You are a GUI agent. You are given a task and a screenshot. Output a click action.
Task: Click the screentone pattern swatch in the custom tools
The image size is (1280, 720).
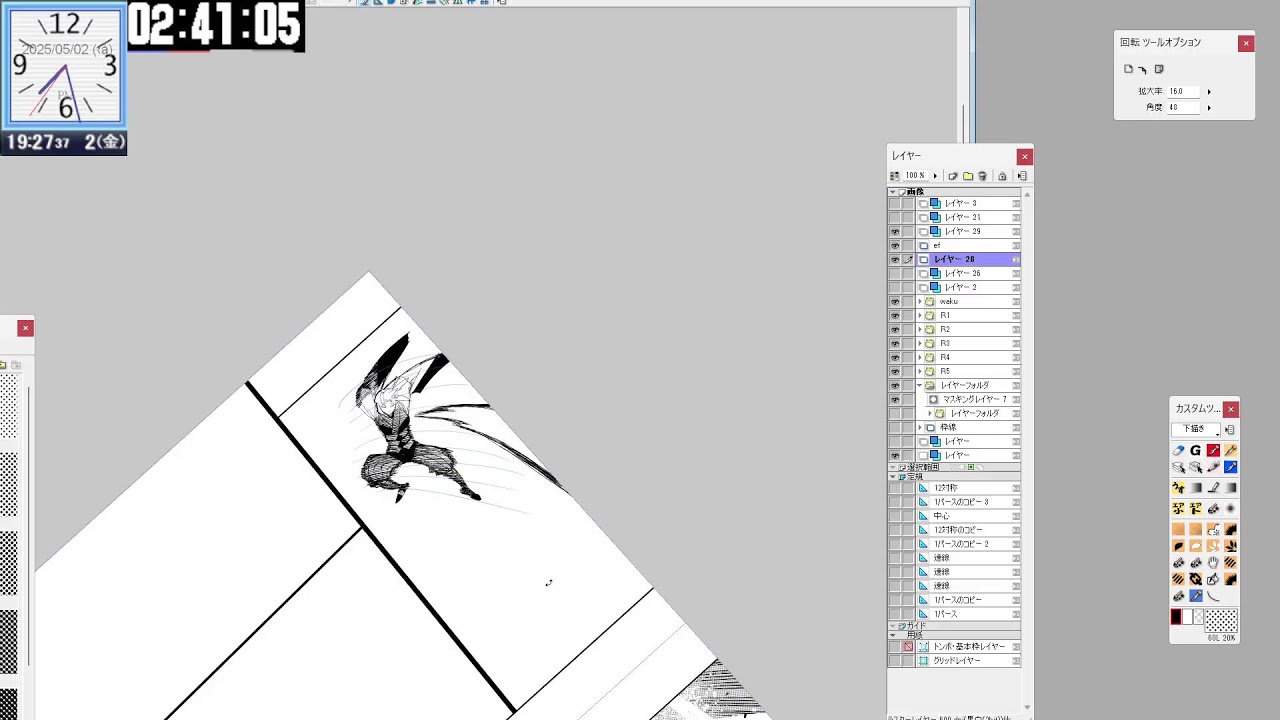[1221, 620]
